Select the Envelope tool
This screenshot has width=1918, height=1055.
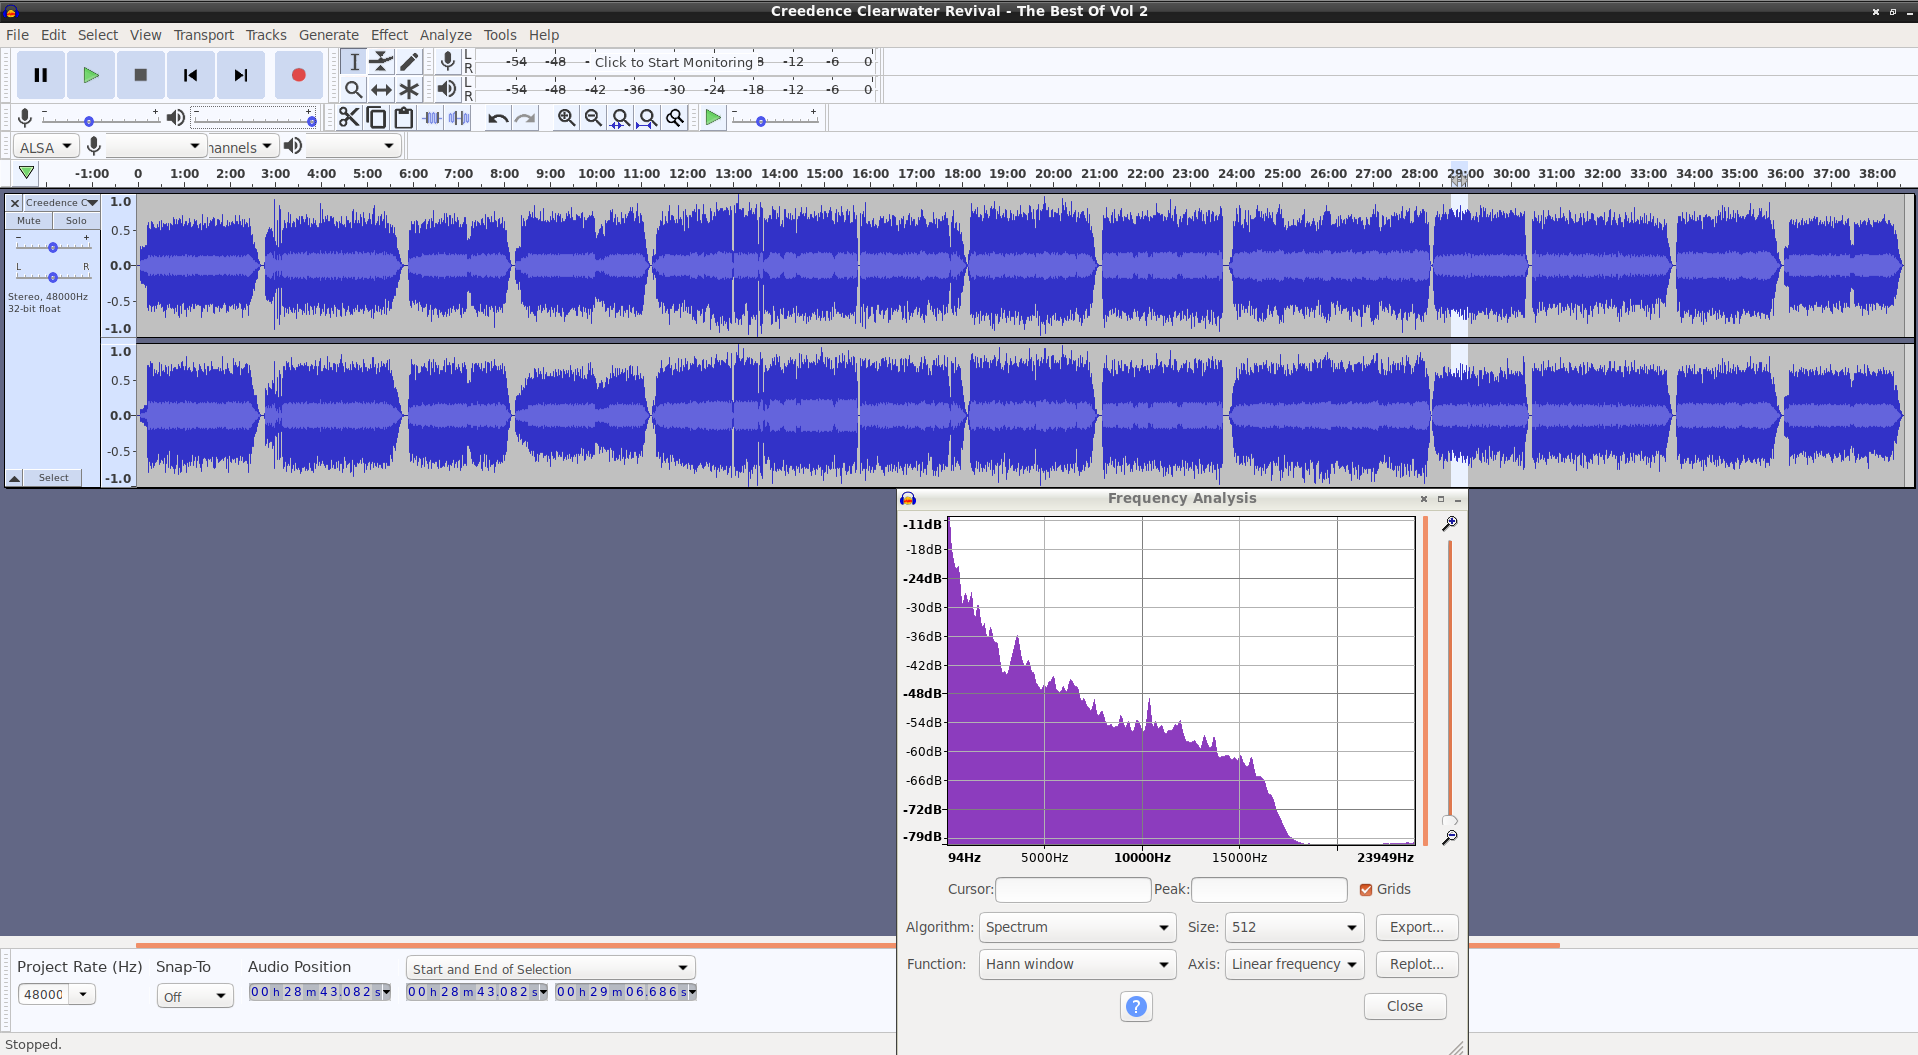click(x=381, y=62)
